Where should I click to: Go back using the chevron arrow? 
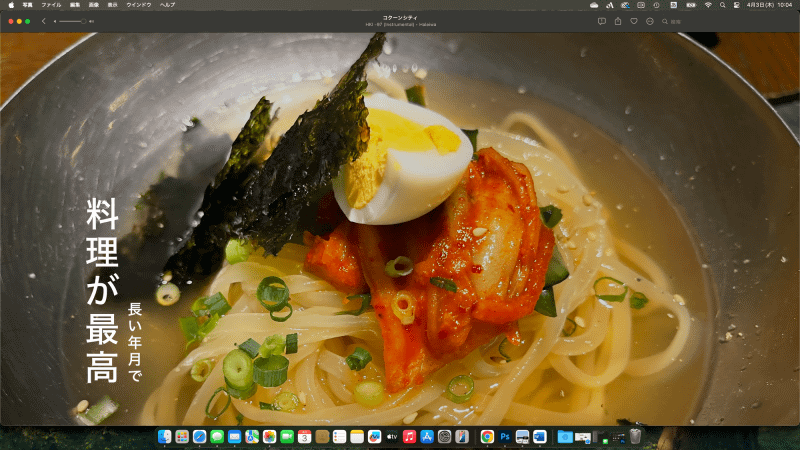point(43,21)
